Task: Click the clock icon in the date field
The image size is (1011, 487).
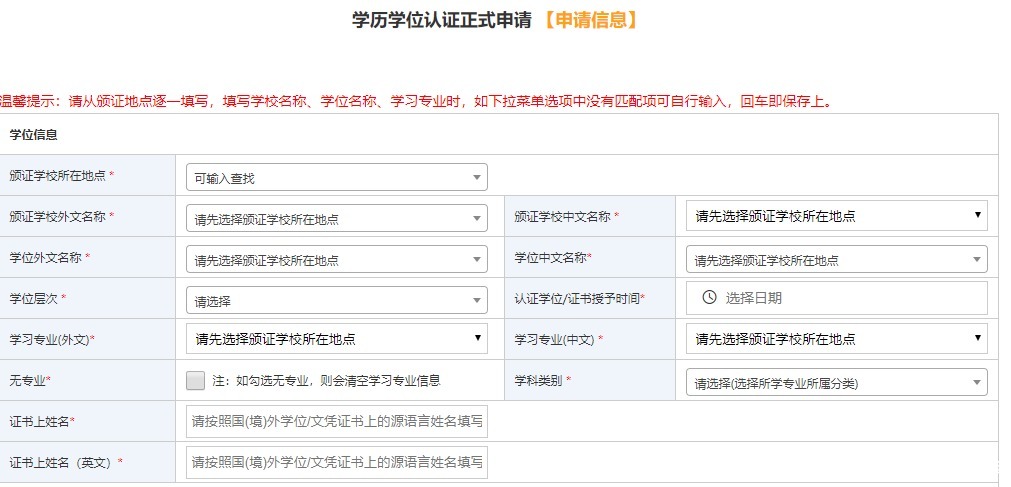Action: (709, 297)
